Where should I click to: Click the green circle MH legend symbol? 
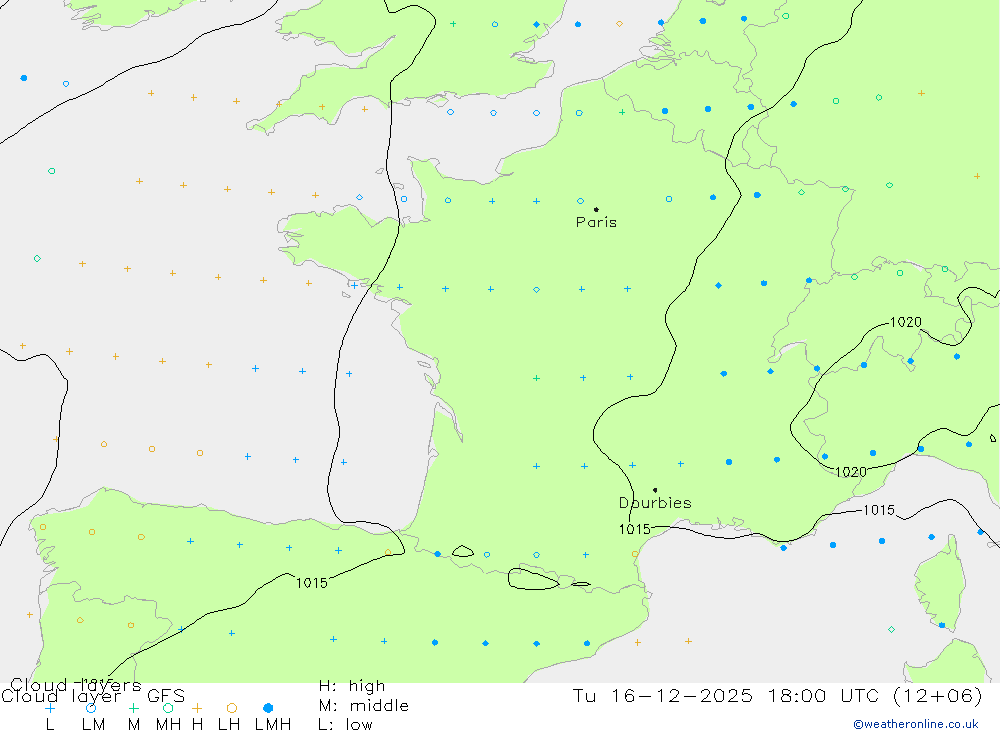click(168, 708)
